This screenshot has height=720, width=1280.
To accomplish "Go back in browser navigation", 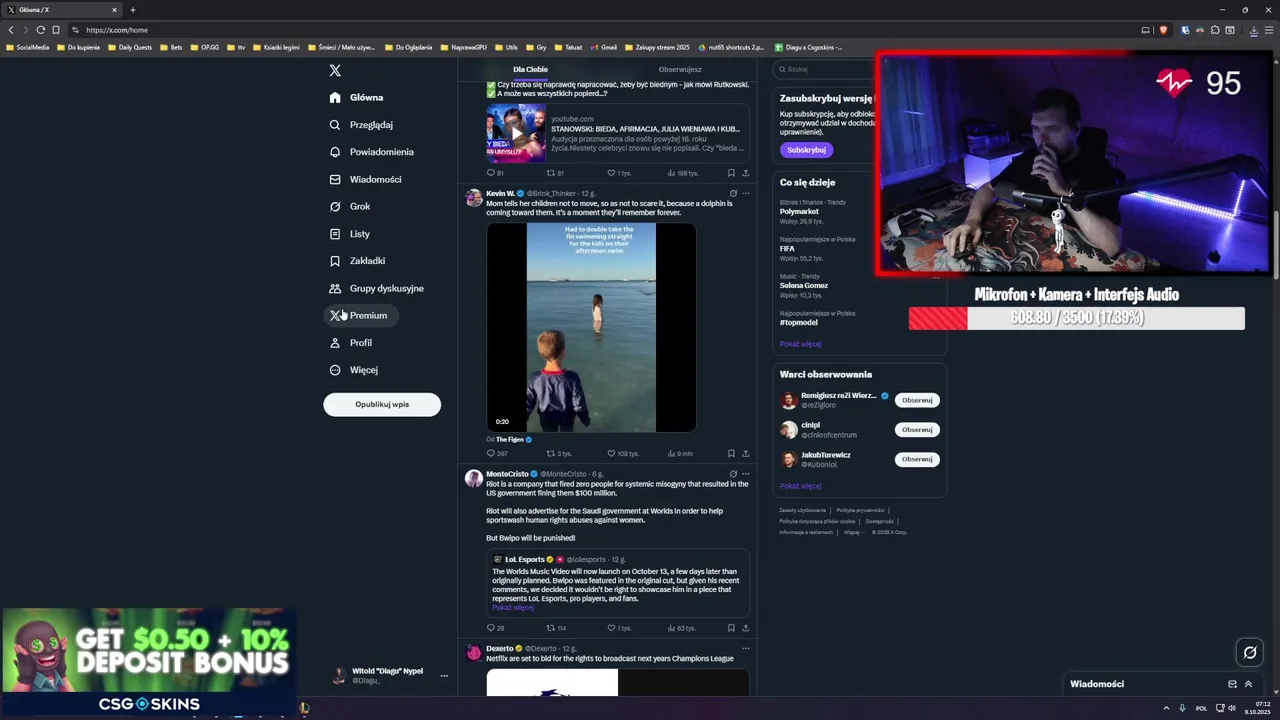I will [x=11, y=30].
